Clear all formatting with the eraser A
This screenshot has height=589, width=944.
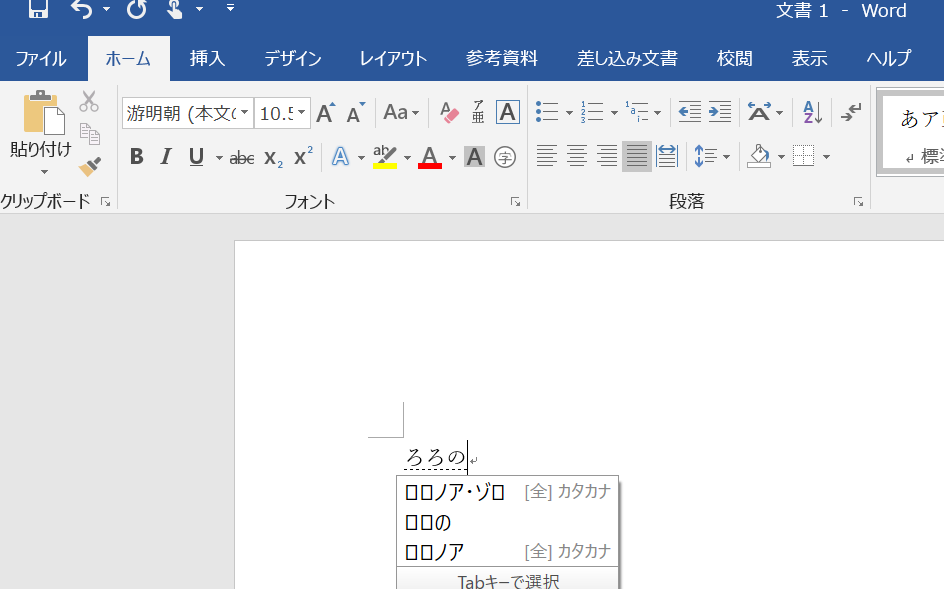point(449,113)
